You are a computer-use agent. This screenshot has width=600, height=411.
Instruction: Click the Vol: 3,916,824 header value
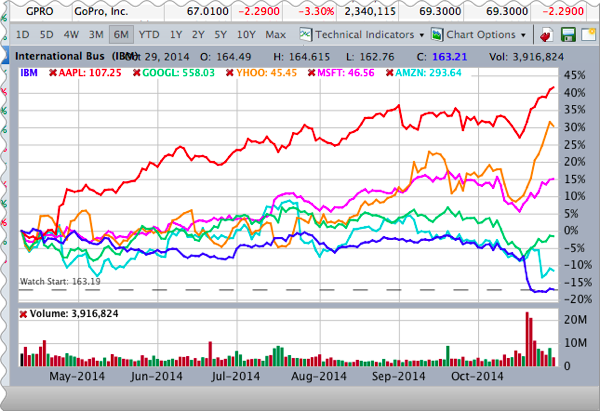coord(527,57)
